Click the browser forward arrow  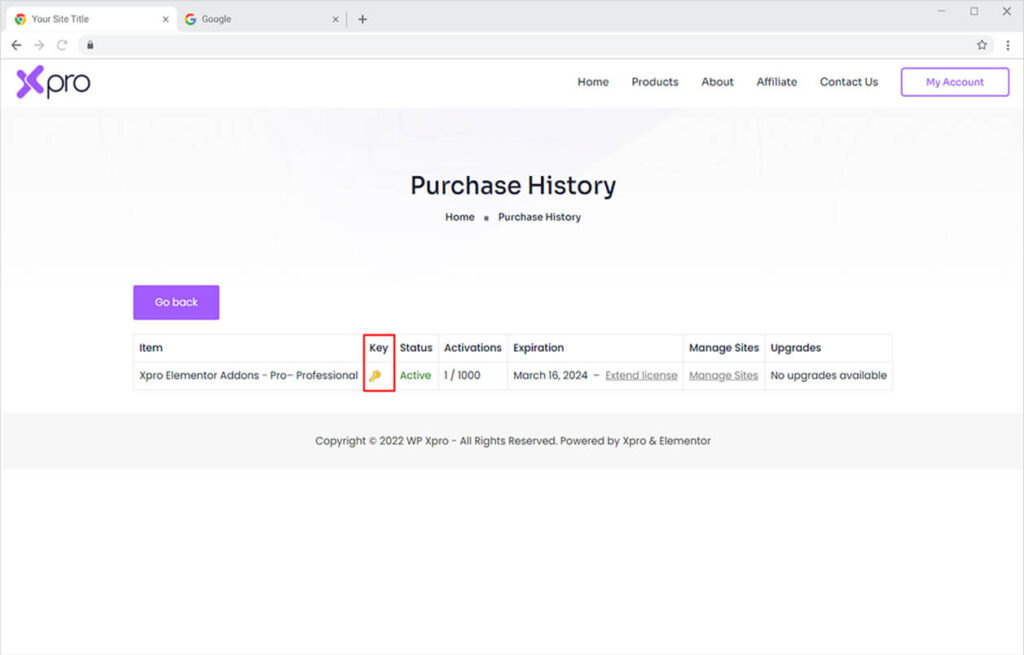coord(39,45)
